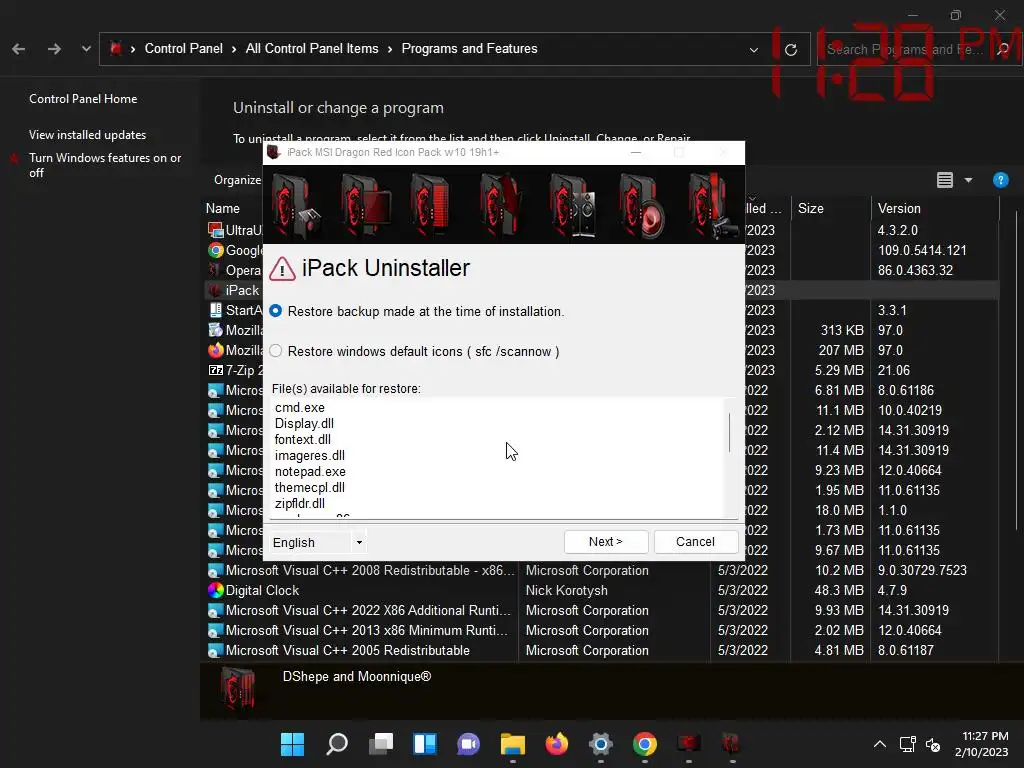Sort by Size column header
Viewport: 1024px width, 768px height.
pyautogui.click(x=810, y=209)
